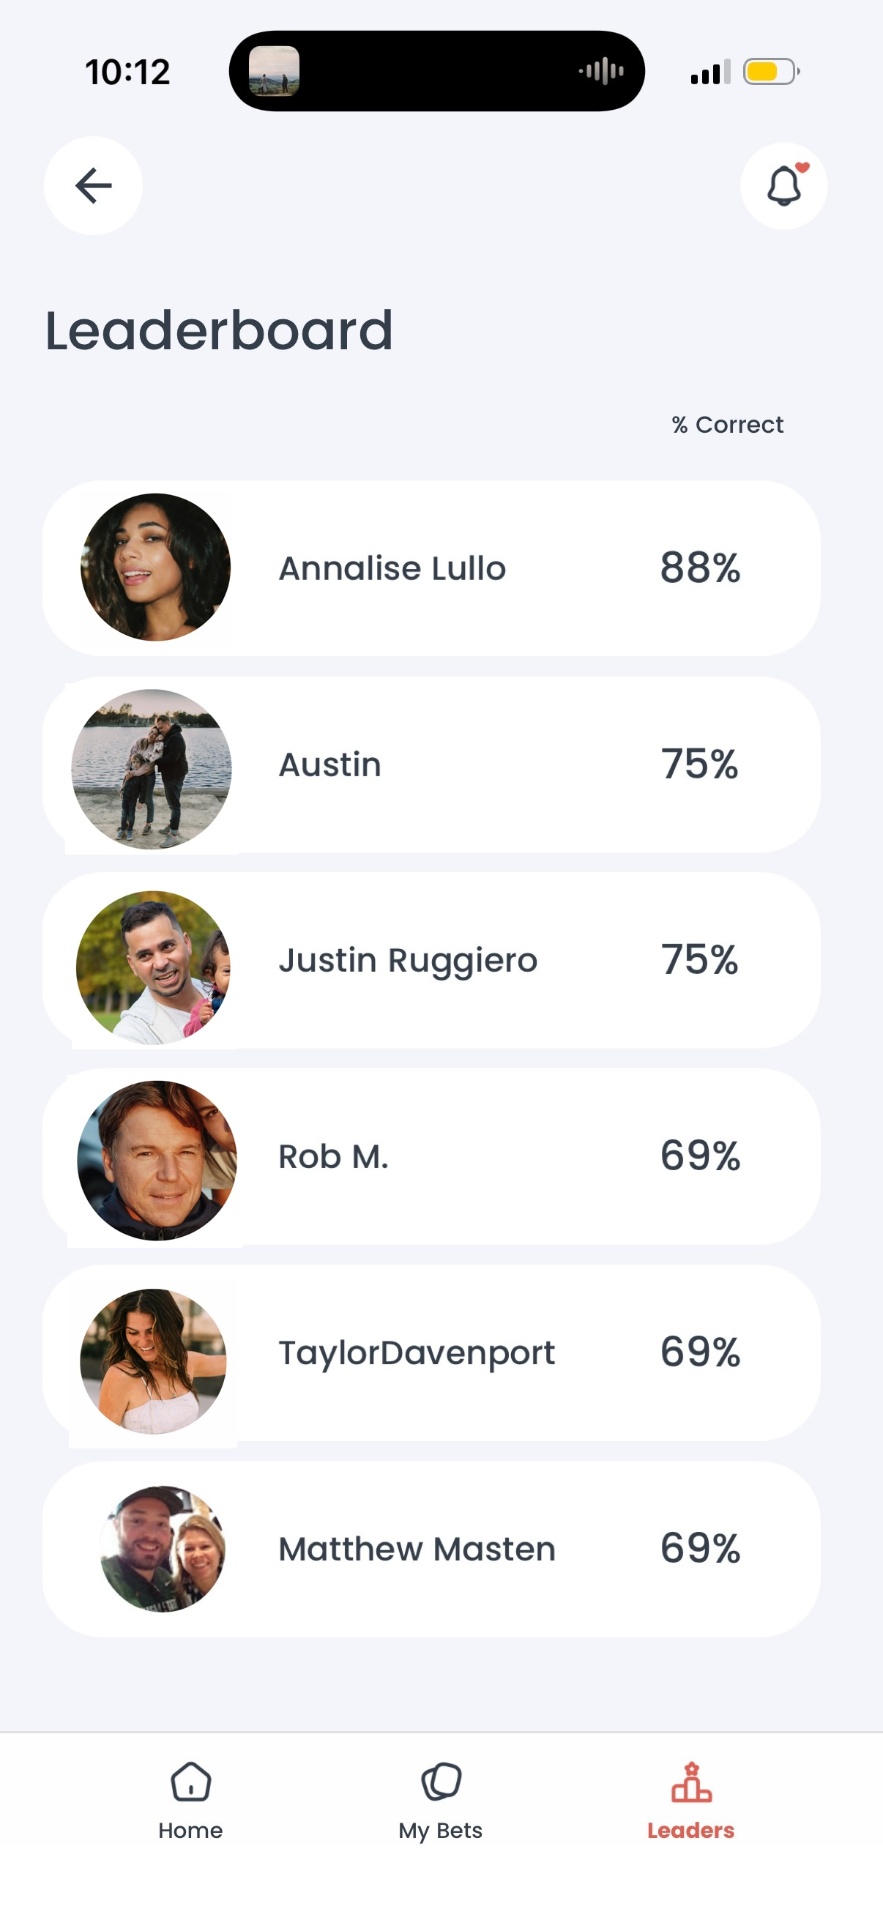The height and width of the screenshot is (1920, 883).
Task: Tap the Leaders podium icon
Action: (691, 1783)
